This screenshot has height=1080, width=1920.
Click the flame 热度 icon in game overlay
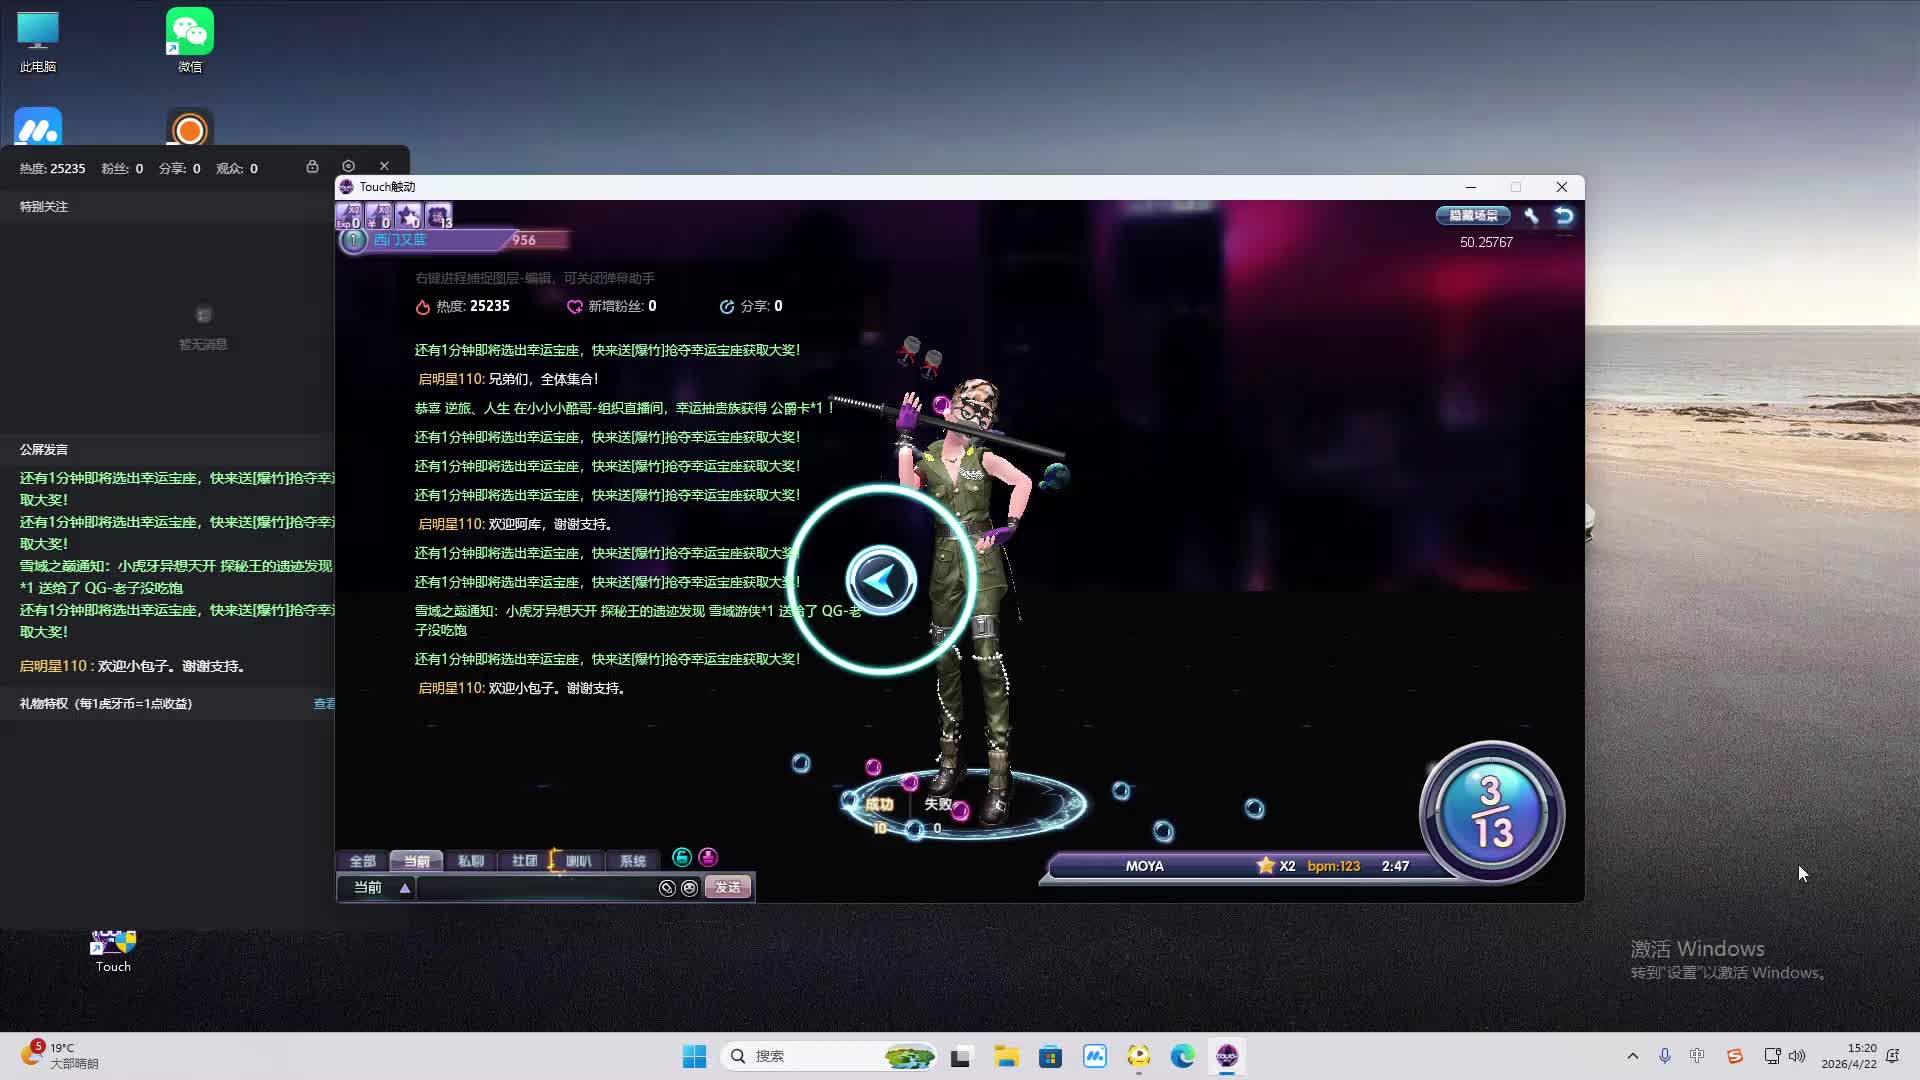coord(423,307)
